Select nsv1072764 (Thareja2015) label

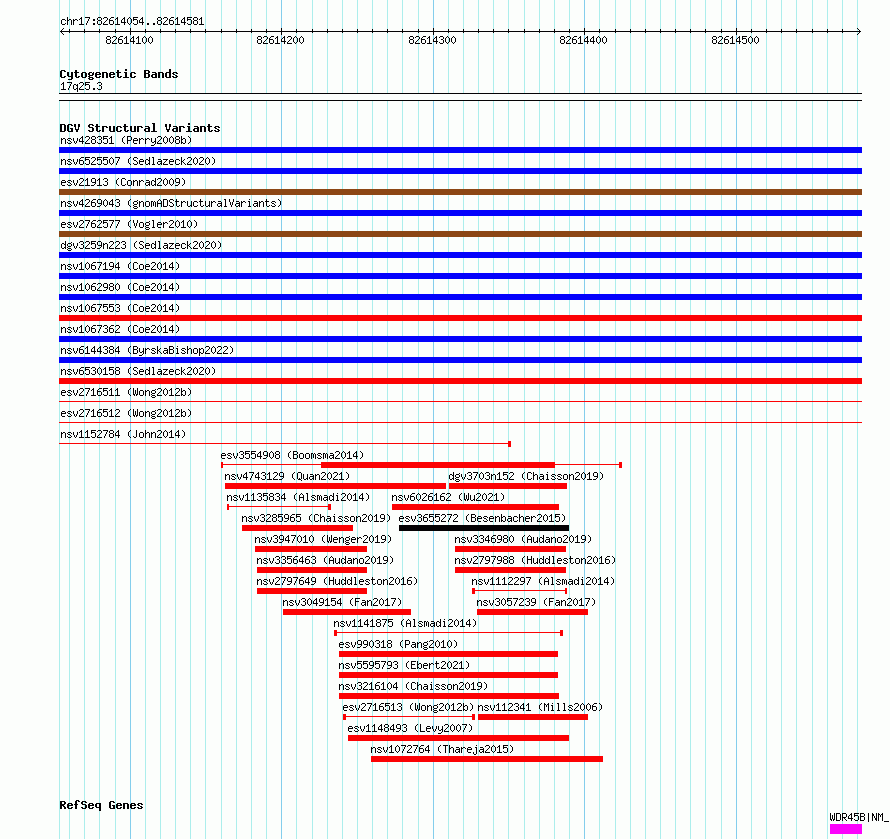(442, 749)
